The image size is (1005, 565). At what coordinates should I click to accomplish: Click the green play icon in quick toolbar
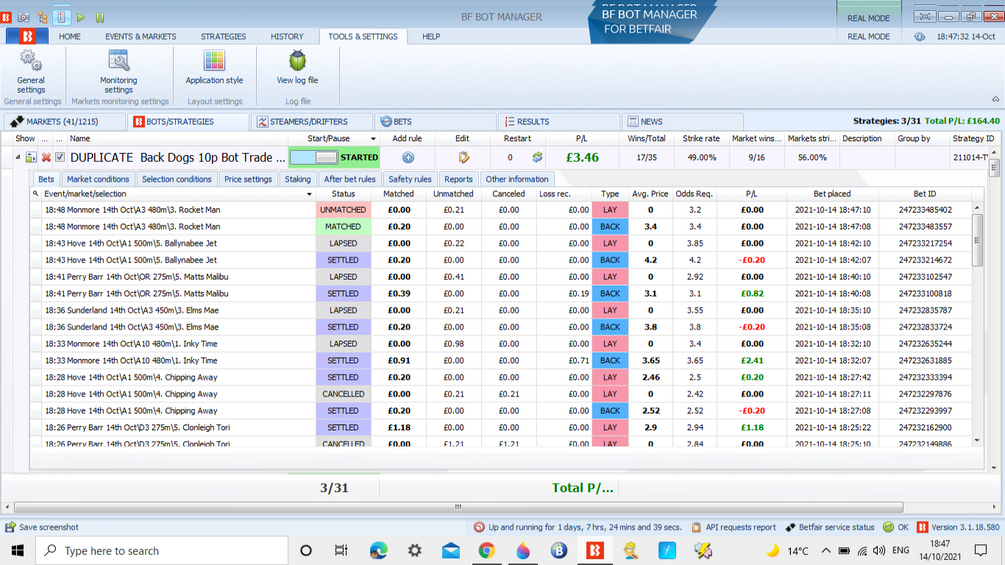click(x=81, y=17)
